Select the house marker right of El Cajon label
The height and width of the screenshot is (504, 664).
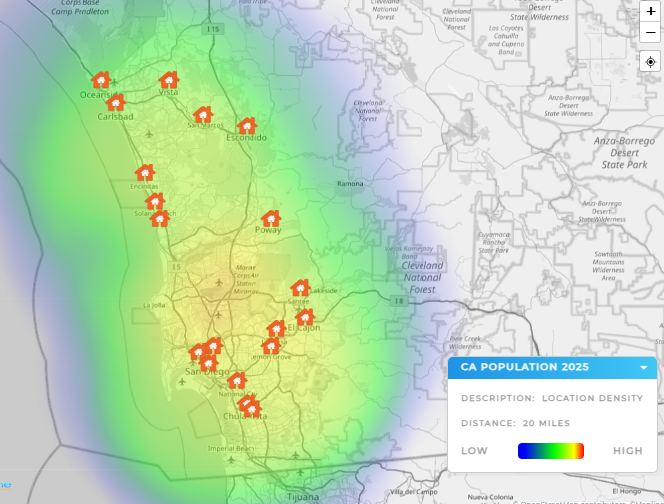(305, 317)
